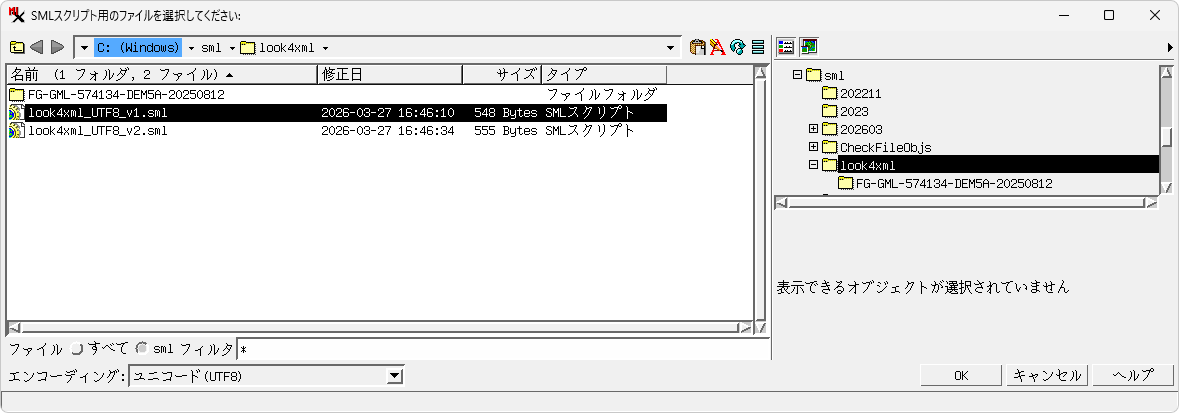Image resolution: width=1179 pixels, height=413 pixels.
Task: Click the red letter A toolbar icon
Action: (x=717, y=47)
